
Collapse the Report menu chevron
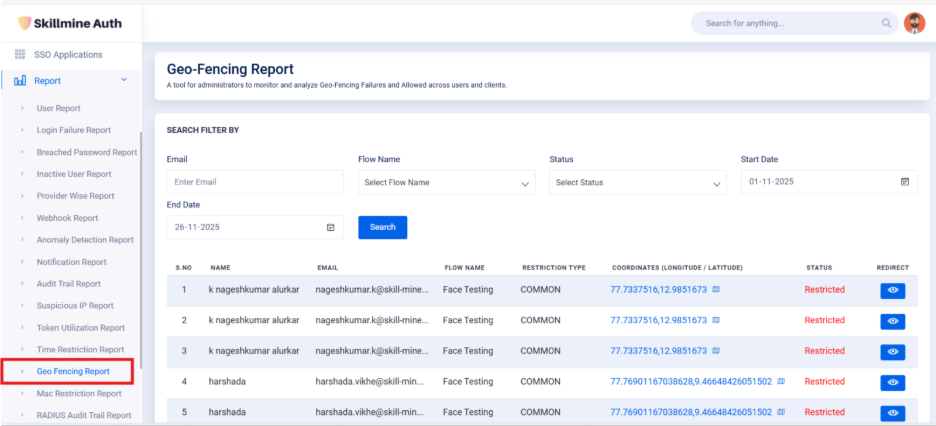click(124, 80)
